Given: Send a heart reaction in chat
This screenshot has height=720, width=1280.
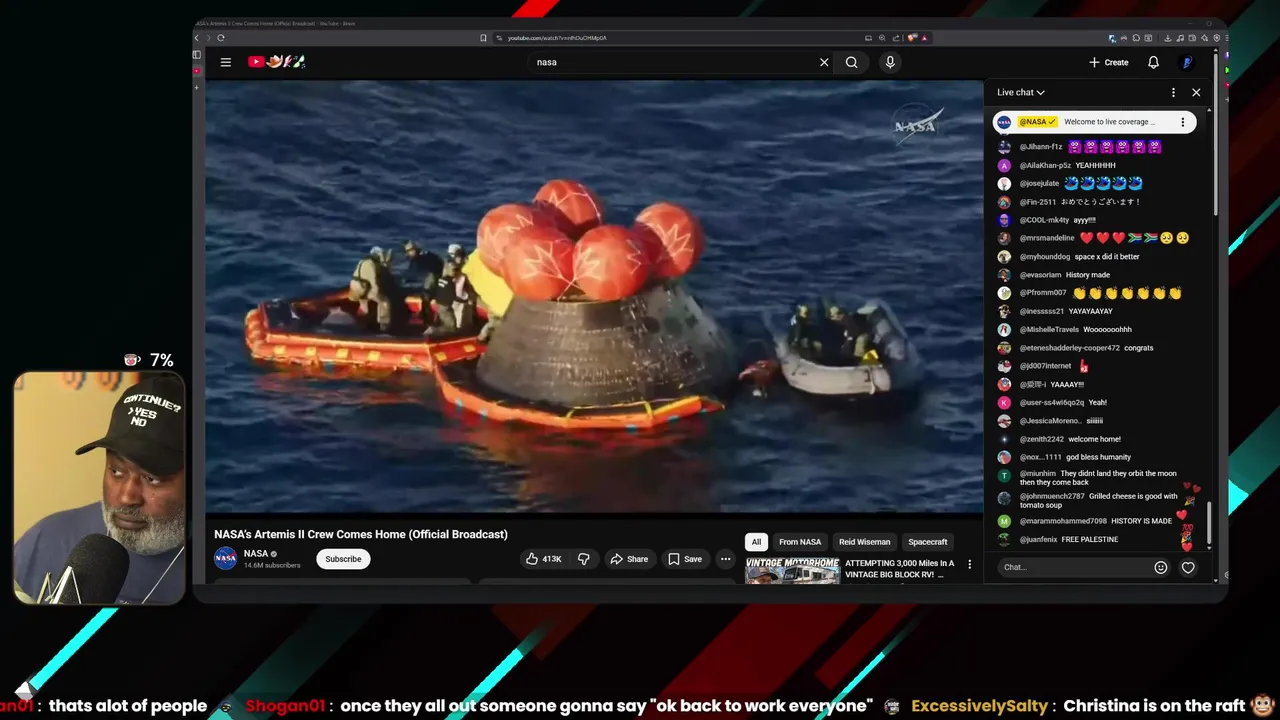Looking at the screenshot, I should click(1188, 567).
